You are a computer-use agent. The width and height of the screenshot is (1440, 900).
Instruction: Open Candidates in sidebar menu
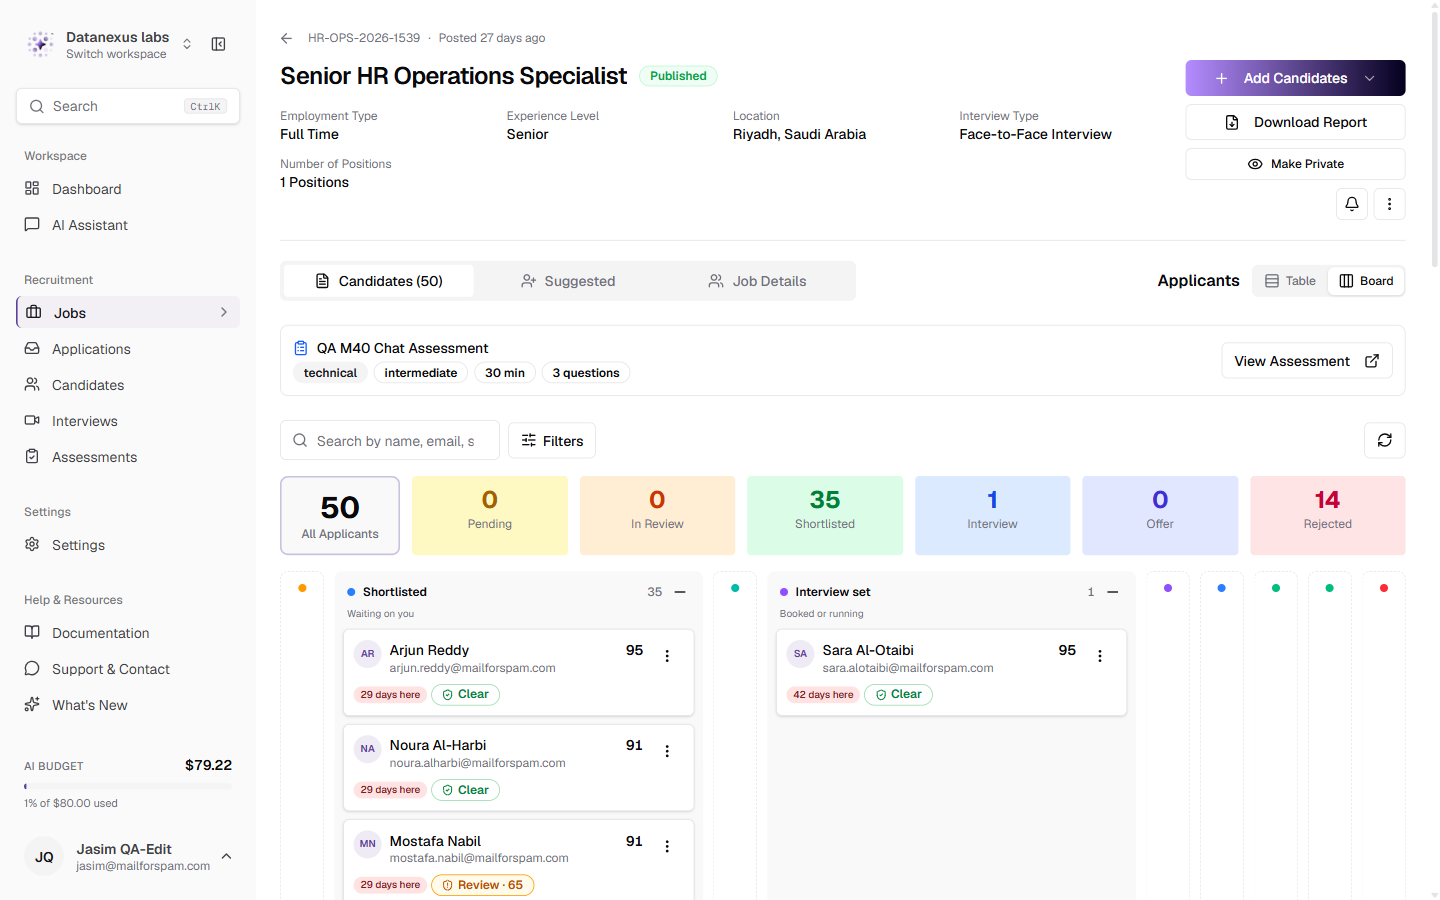(x=128, y=385)
